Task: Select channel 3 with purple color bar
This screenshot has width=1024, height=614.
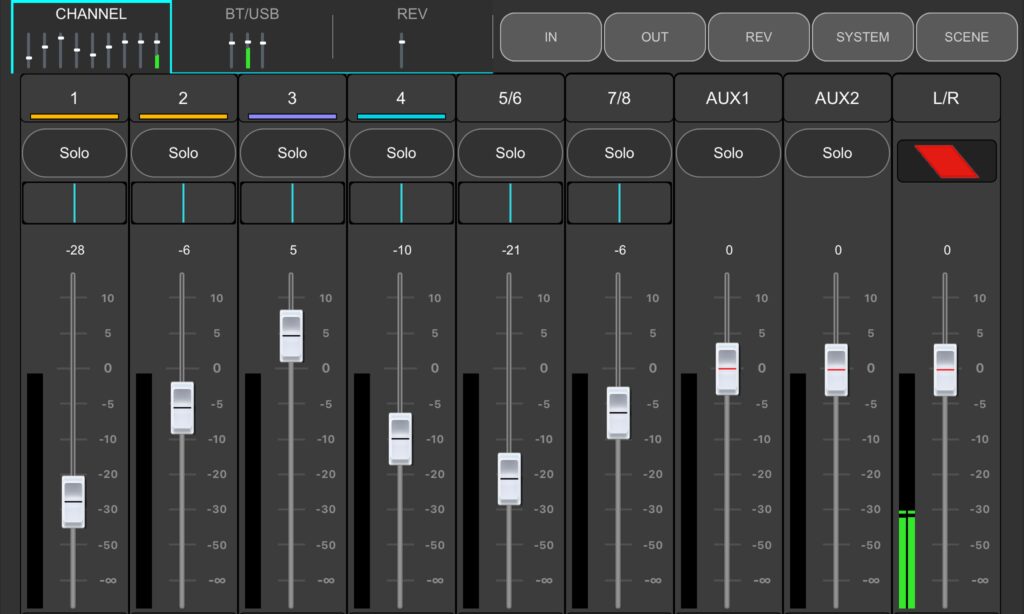Action: (292, 98)
